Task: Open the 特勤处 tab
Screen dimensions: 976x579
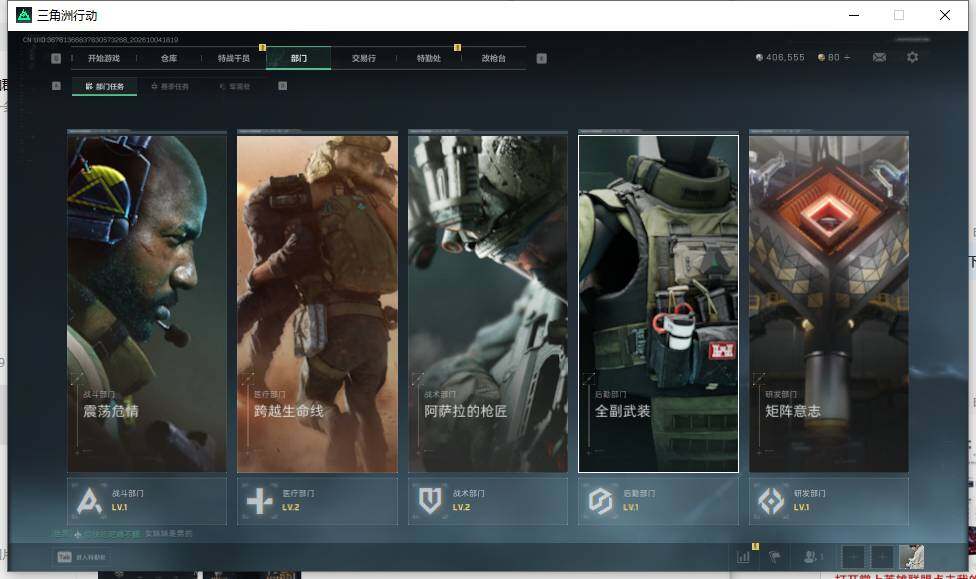Action: 428,59
